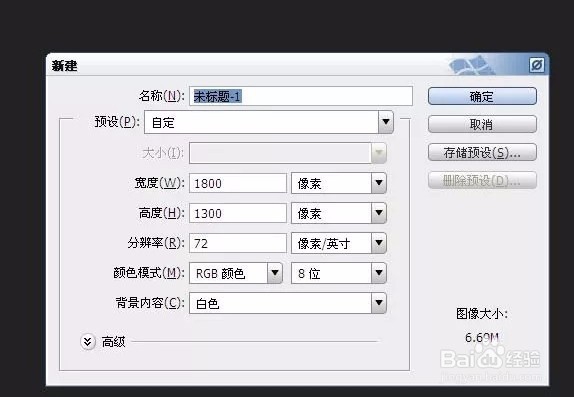Click the 名称 text field
Screen dimensions: 574x397
click(x=301, y=96)
